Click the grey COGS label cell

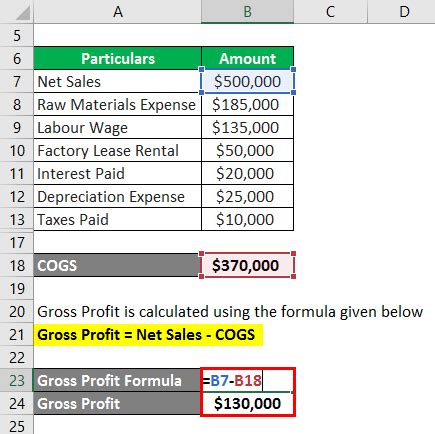click(x=117, y=266)
